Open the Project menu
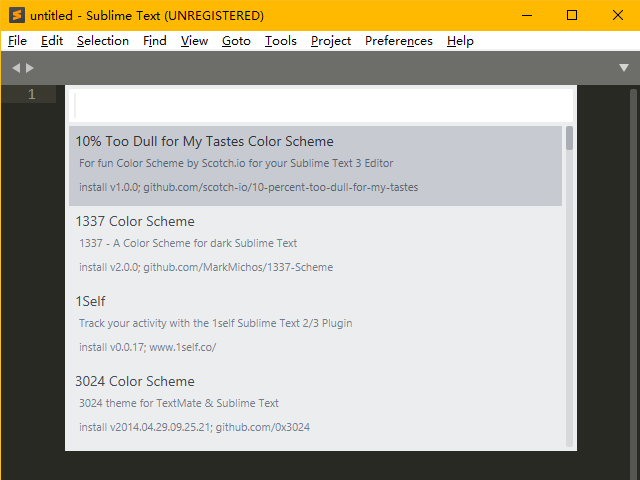640x480 pixels. (x=330, y=41)
